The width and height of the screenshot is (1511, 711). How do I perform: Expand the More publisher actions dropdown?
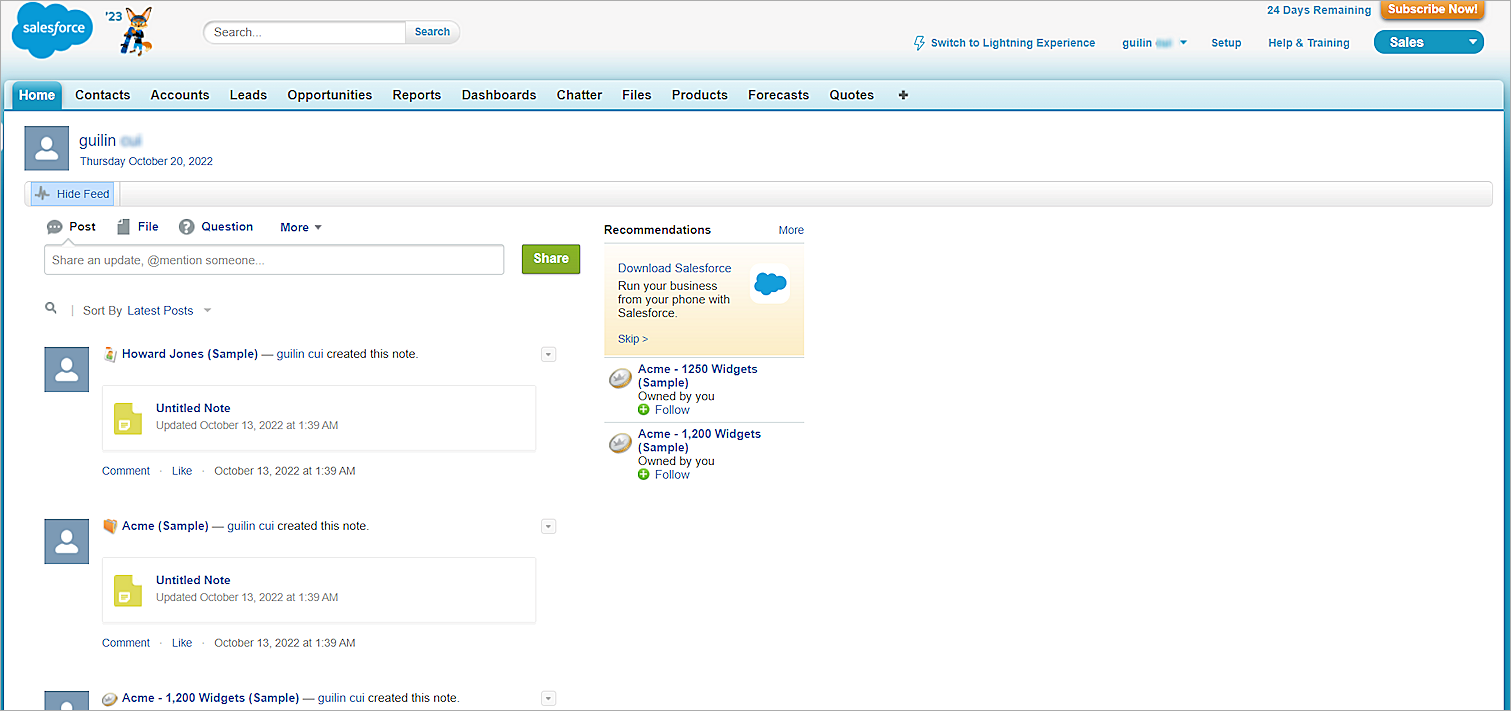(x=301, y=227)
